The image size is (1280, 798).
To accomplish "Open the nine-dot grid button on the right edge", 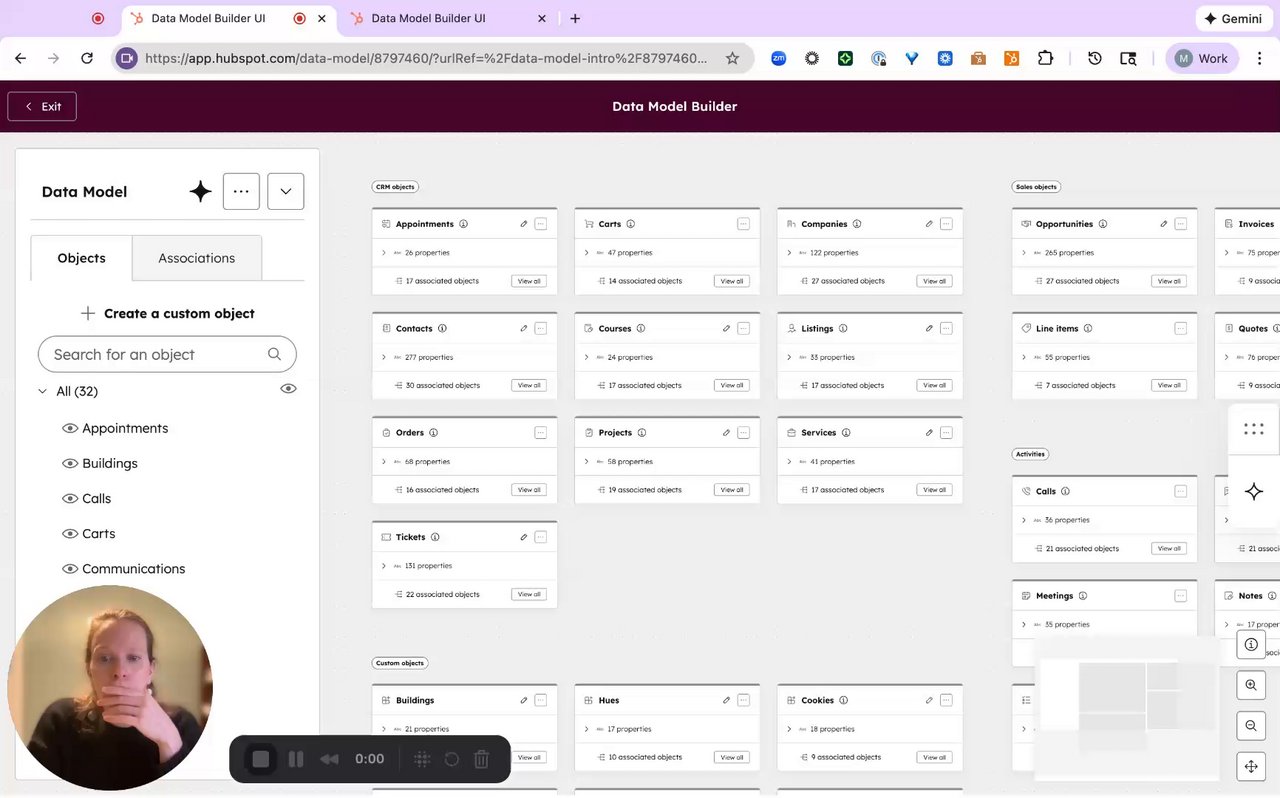I will click(x=1254, y=429).
